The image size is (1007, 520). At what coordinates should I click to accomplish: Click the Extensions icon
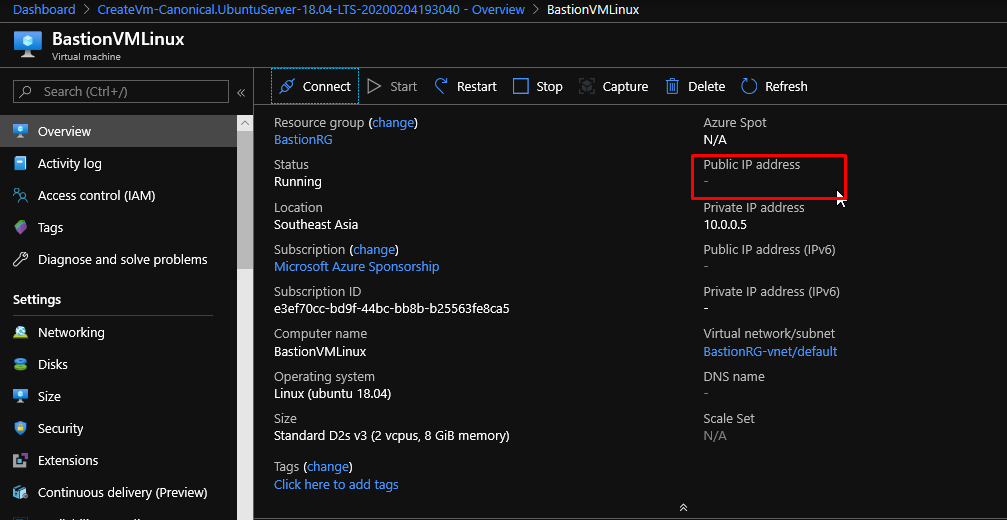coord(21,460)
